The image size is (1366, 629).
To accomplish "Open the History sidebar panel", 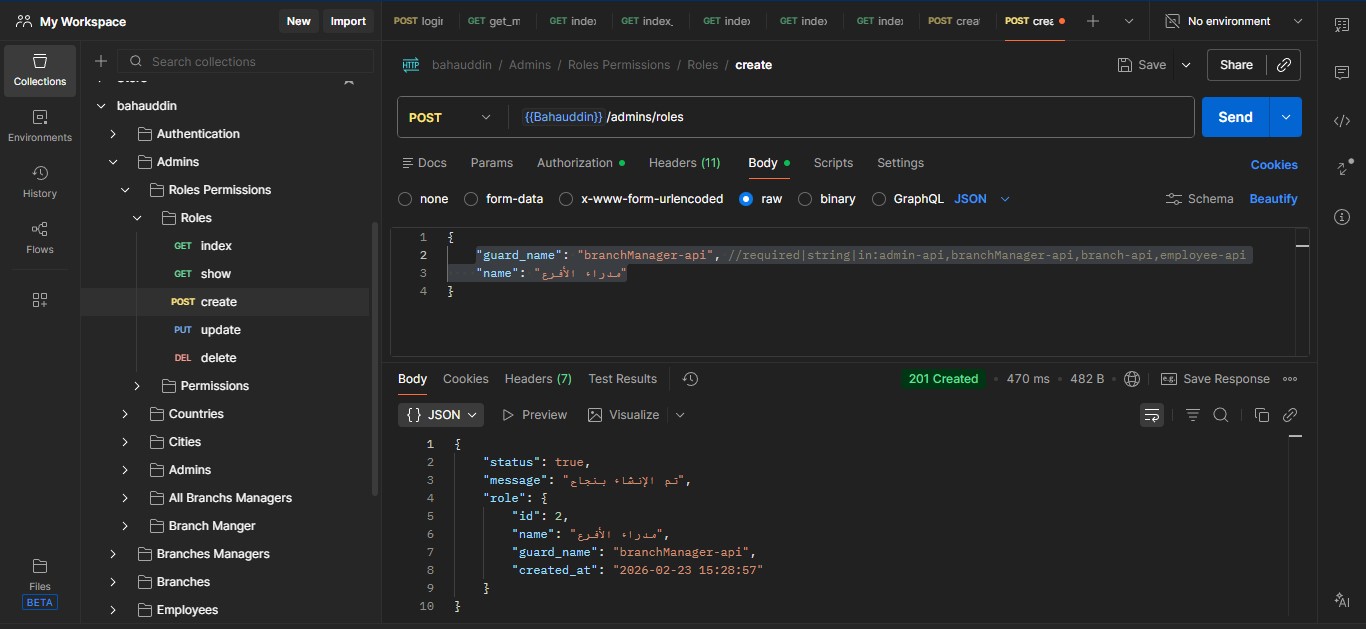I will (x=40, y=181).
